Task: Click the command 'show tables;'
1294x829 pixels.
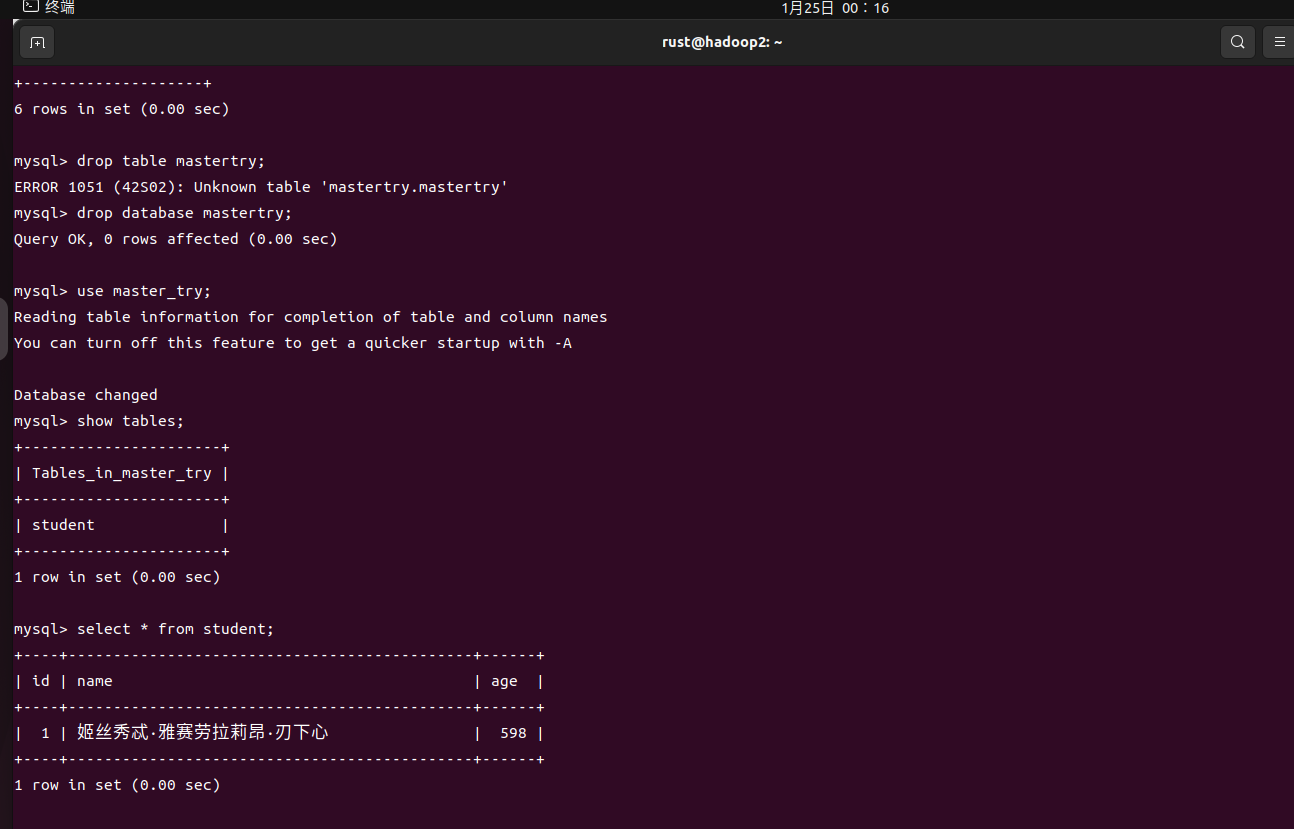Action: pos(131,421)
